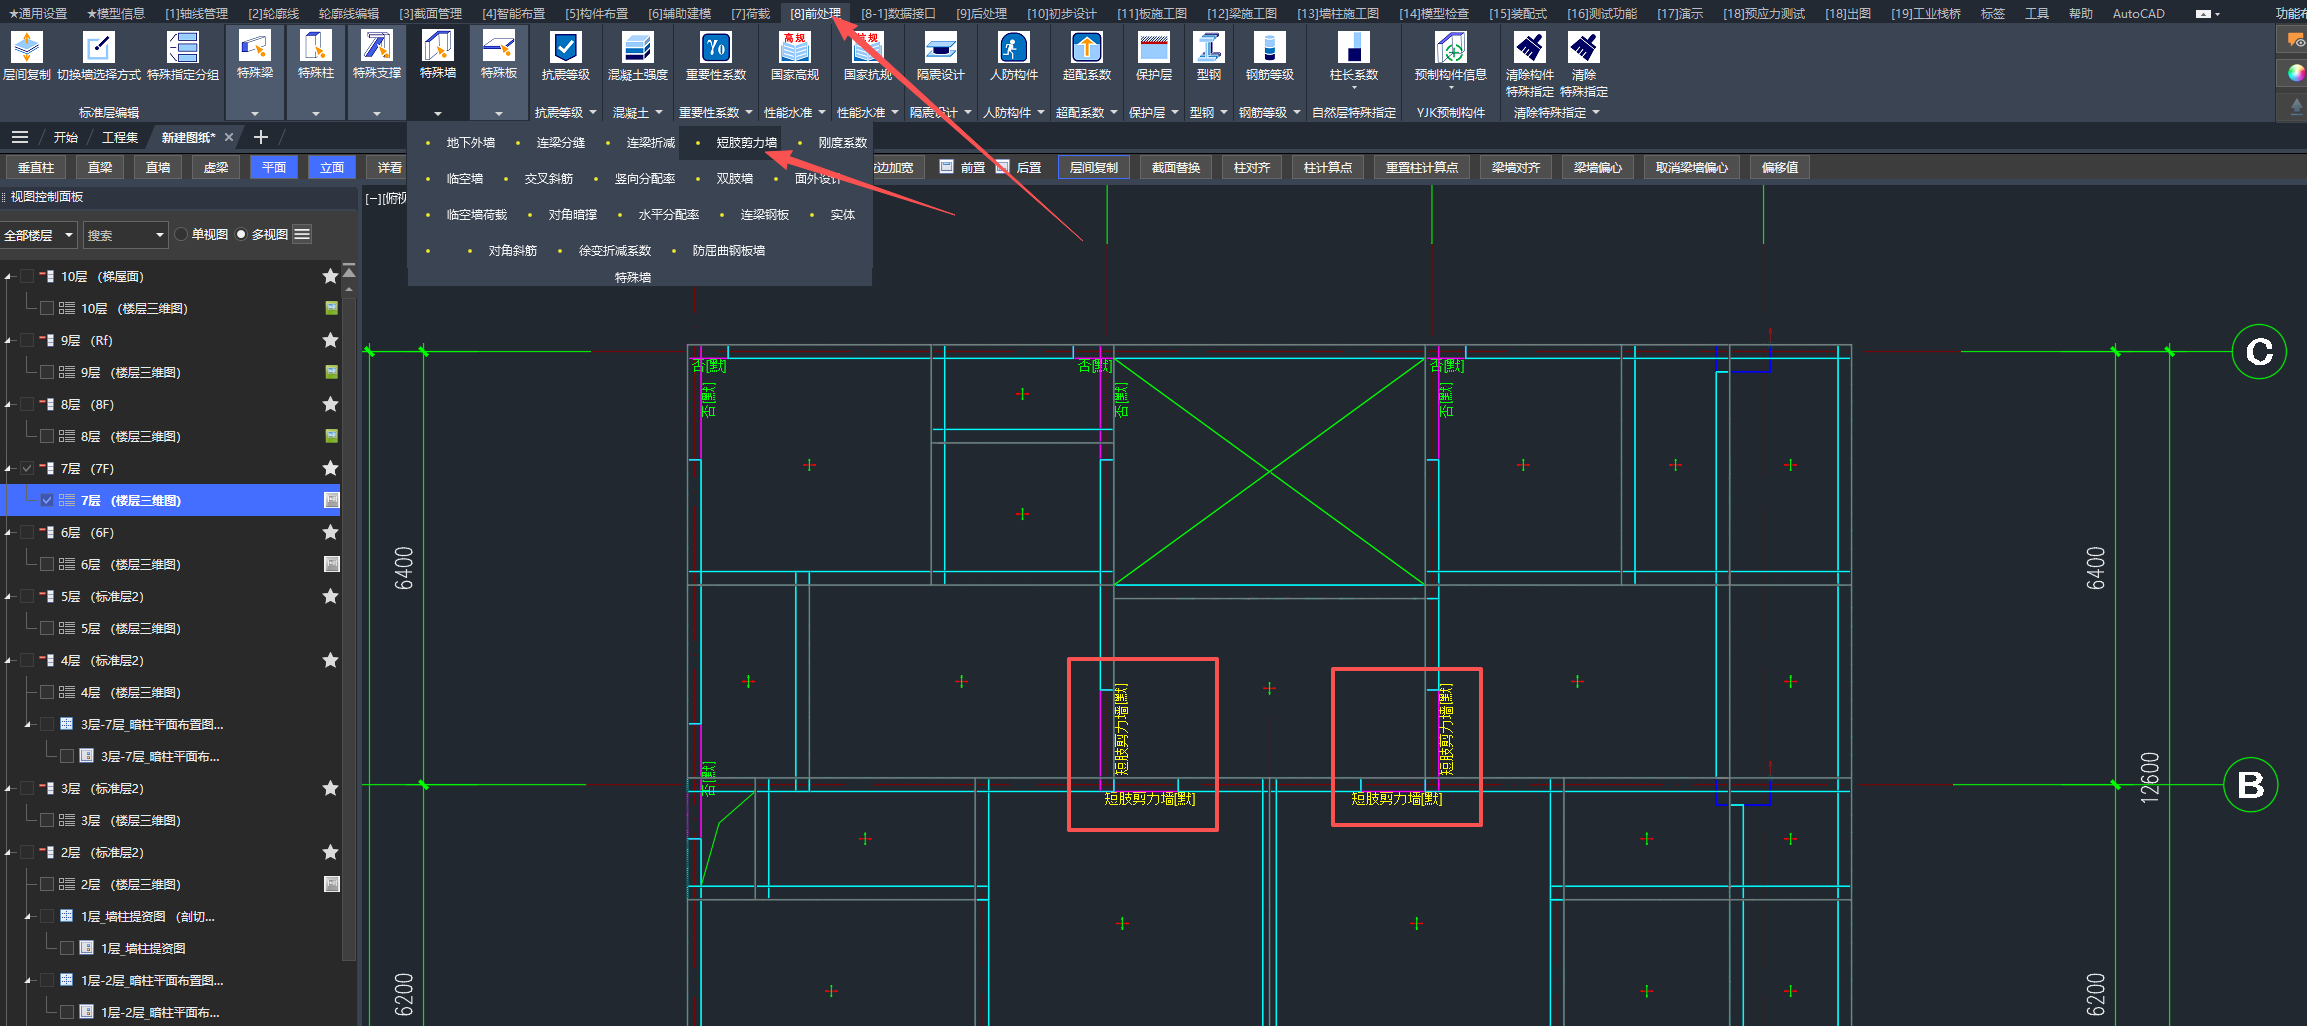Select the 多视图 radio button
This screenshot has height=1026, width=2307.
pyautogui.click(x=241, y=234)
